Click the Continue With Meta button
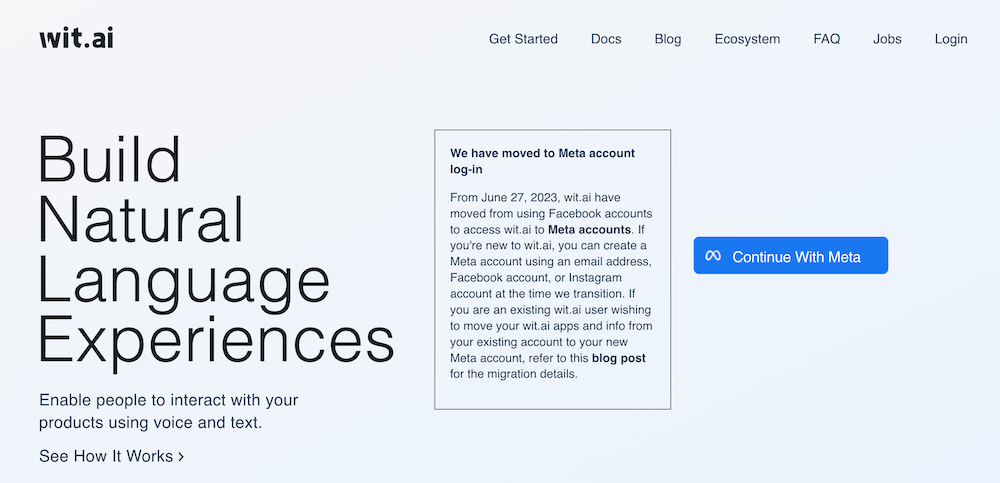This screenshot has width=1000, height=483. pos(791,255)
